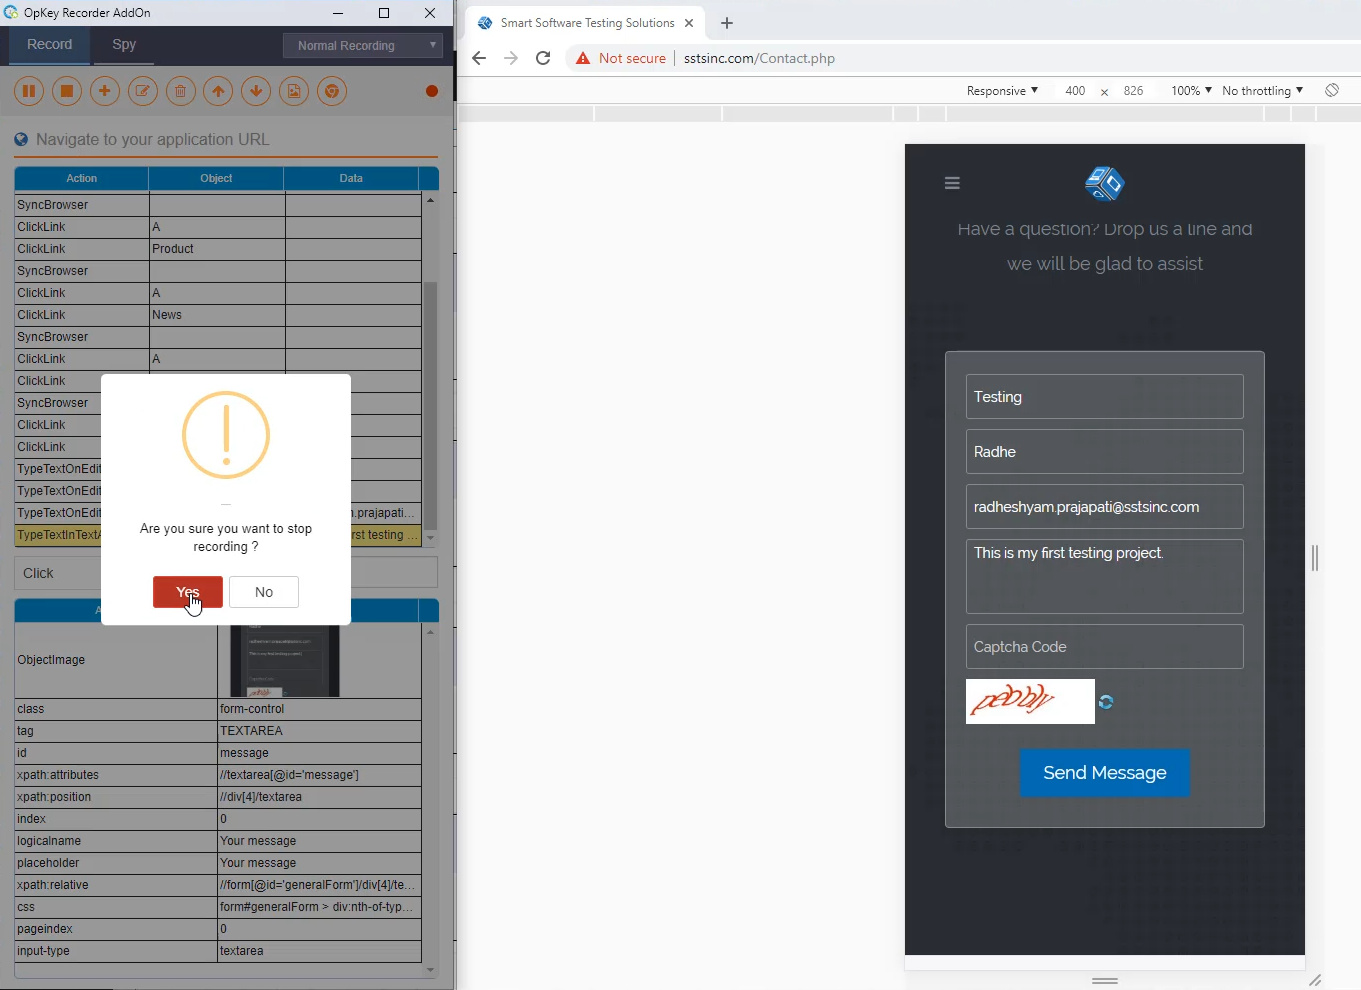This screenshot has width=1361, height=990.
Task: Click No to continue recording
Action: (264, 592)
